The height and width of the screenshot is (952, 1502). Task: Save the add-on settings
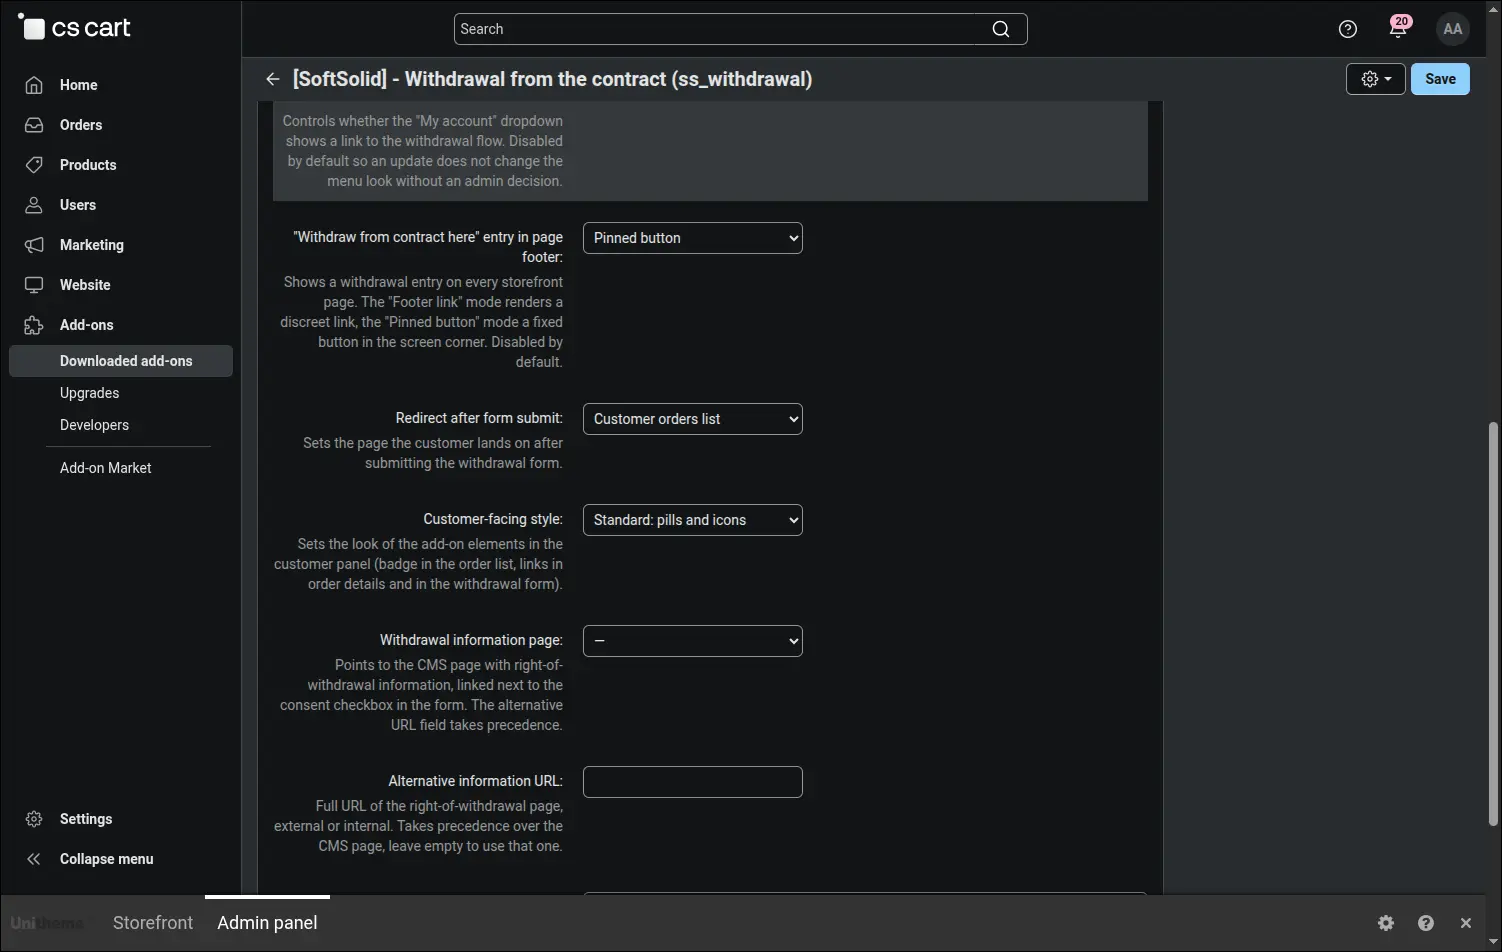click(x=1440, y=79)
